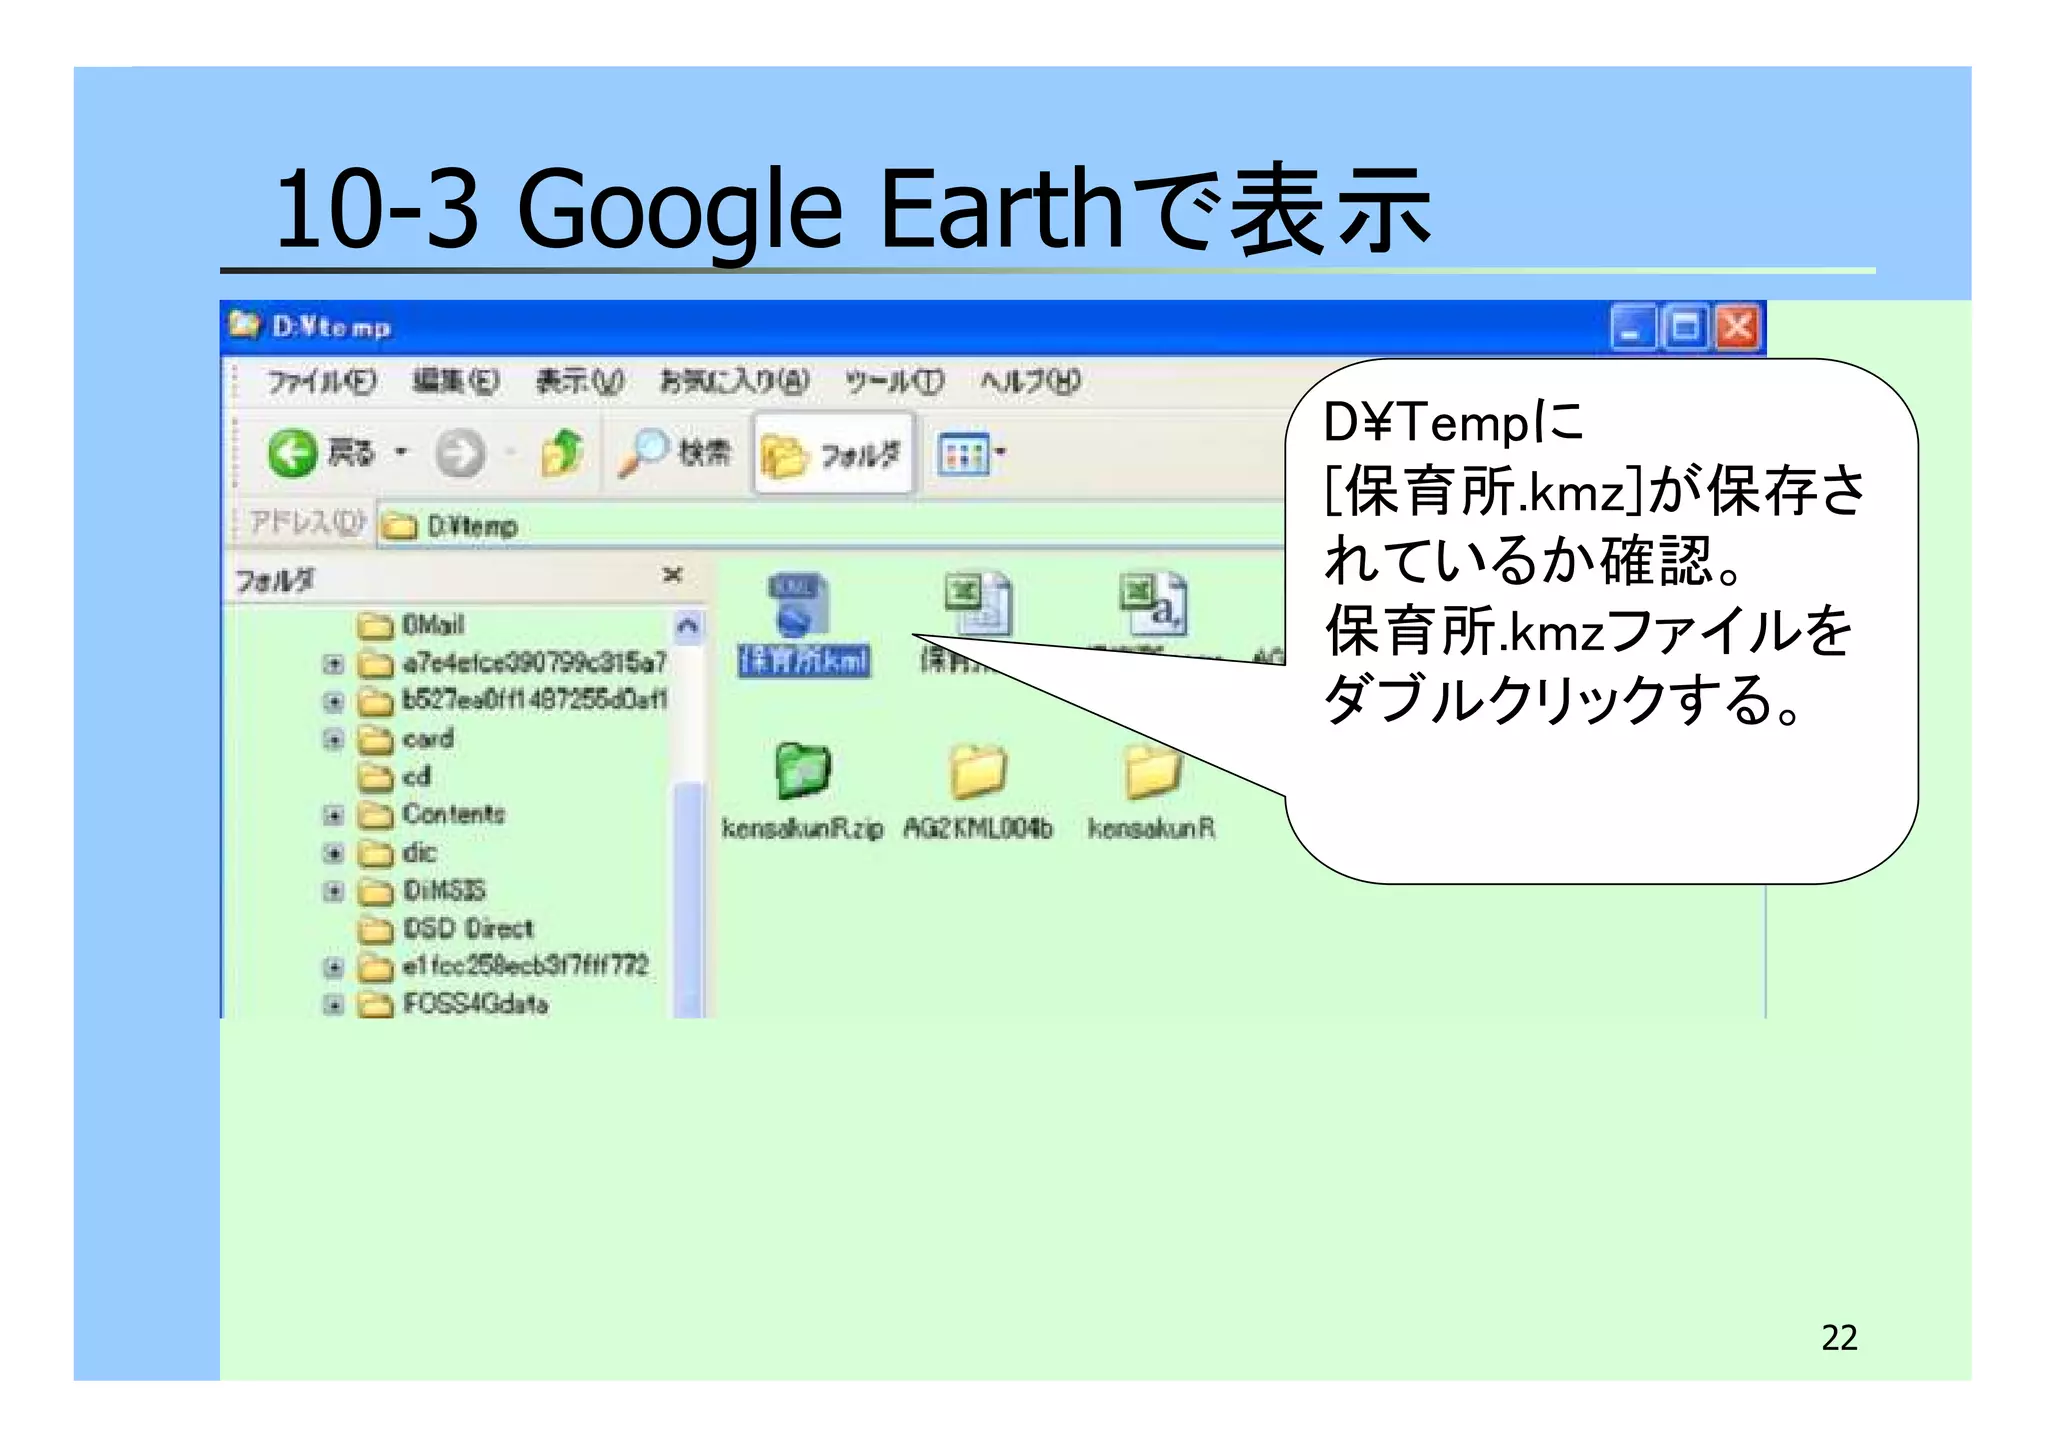This screenshot has height=1448, width=2048.
Task: Maximize the D:\temp window
Action: coord(1685,328)
